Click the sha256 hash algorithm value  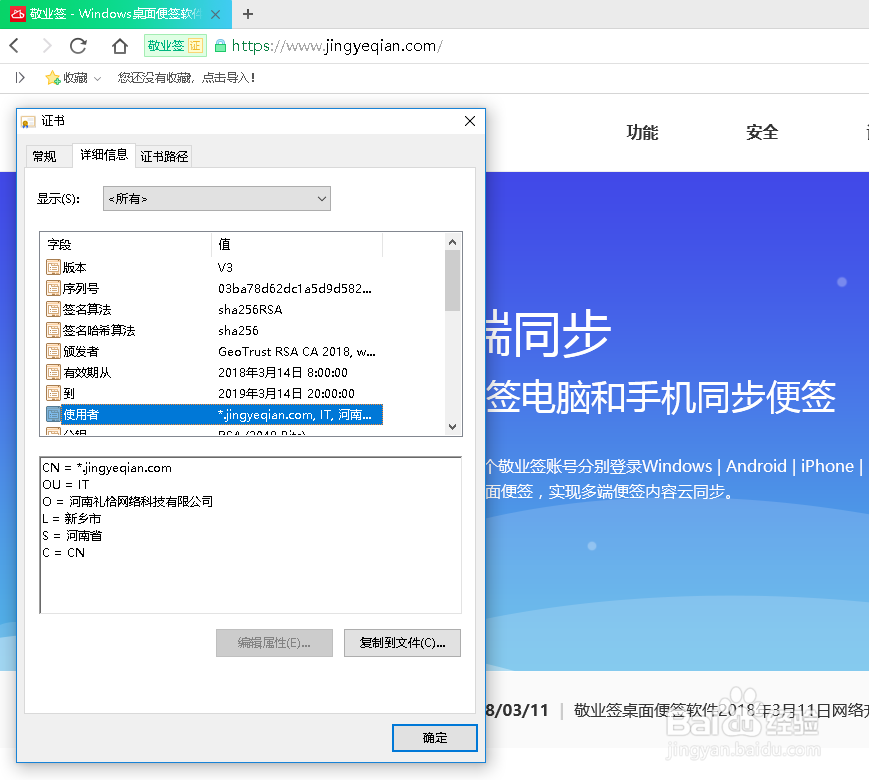coord(238,331)
